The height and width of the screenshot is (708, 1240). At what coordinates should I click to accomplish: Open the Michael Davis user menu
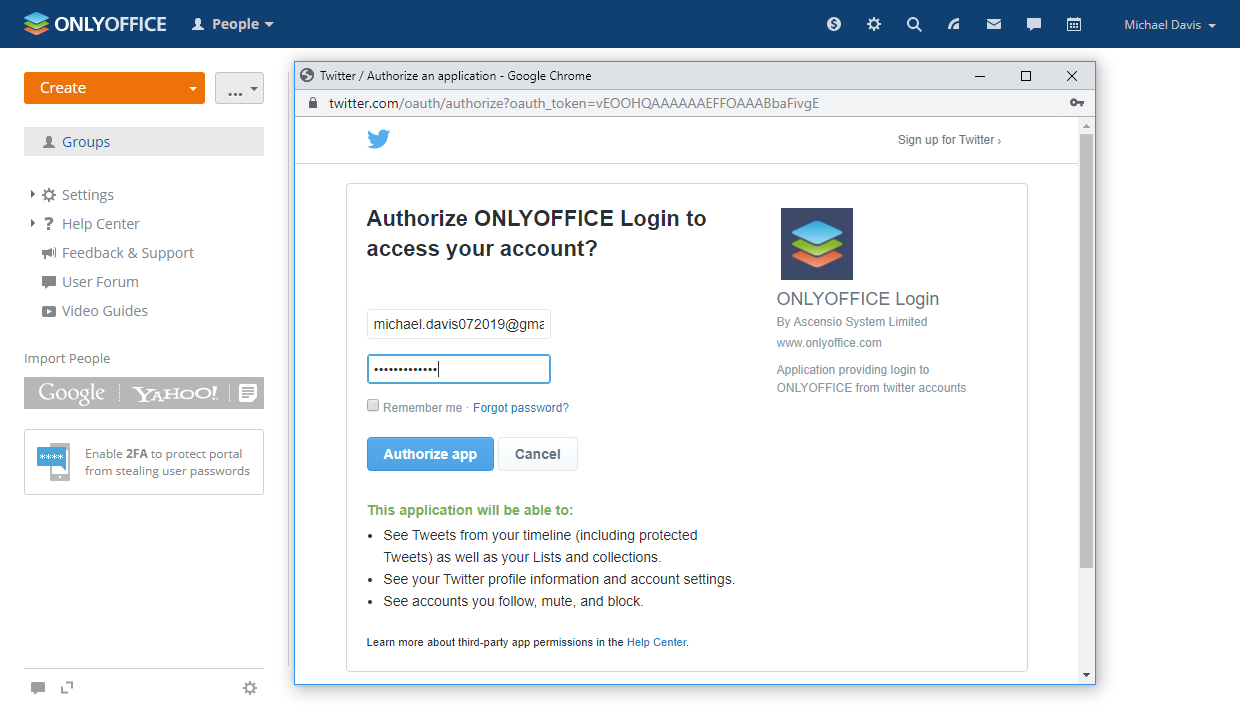pyautogui.click(x=1169, y=25)
